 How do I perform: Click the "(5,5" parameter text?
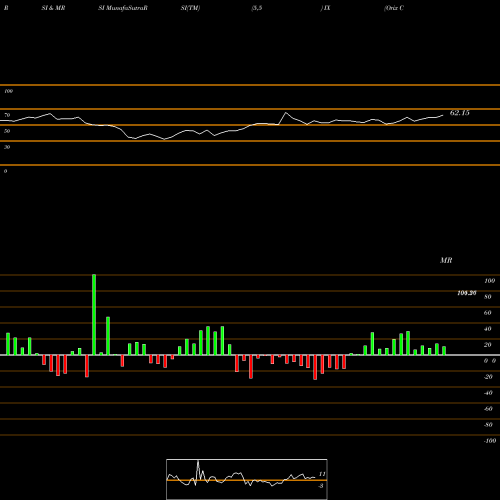pos(257,8)
